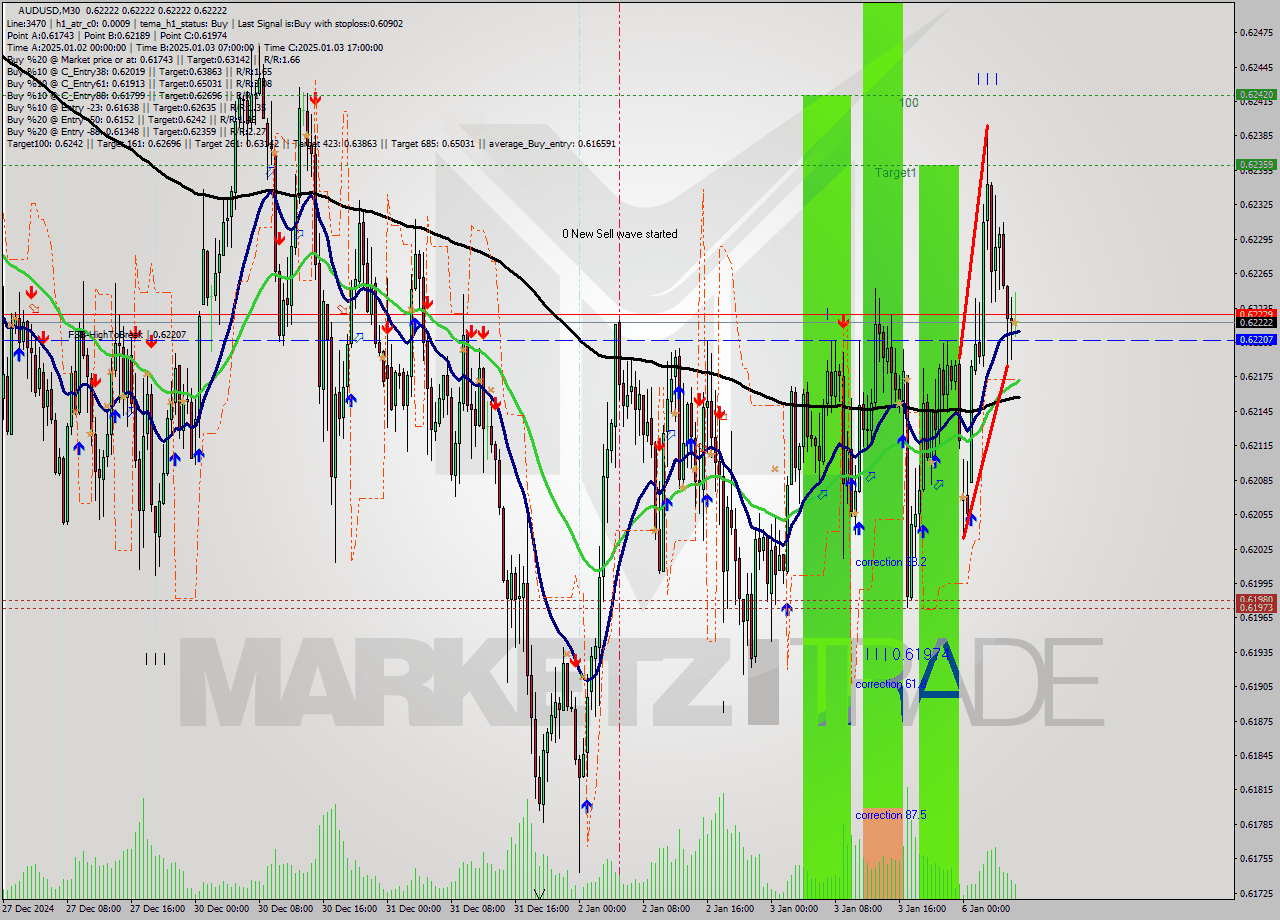The height and width of the screenshot is (920, 1280).
Task: Click the '2 Jan 00:00' time axis label
Action: coord(601,909)
